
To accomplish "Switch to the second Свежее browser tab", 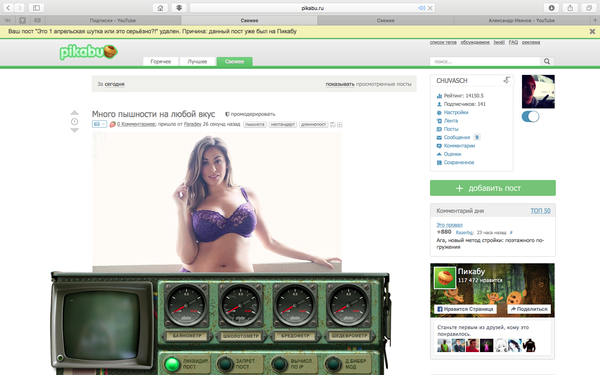I will click(x=385, y=20).
